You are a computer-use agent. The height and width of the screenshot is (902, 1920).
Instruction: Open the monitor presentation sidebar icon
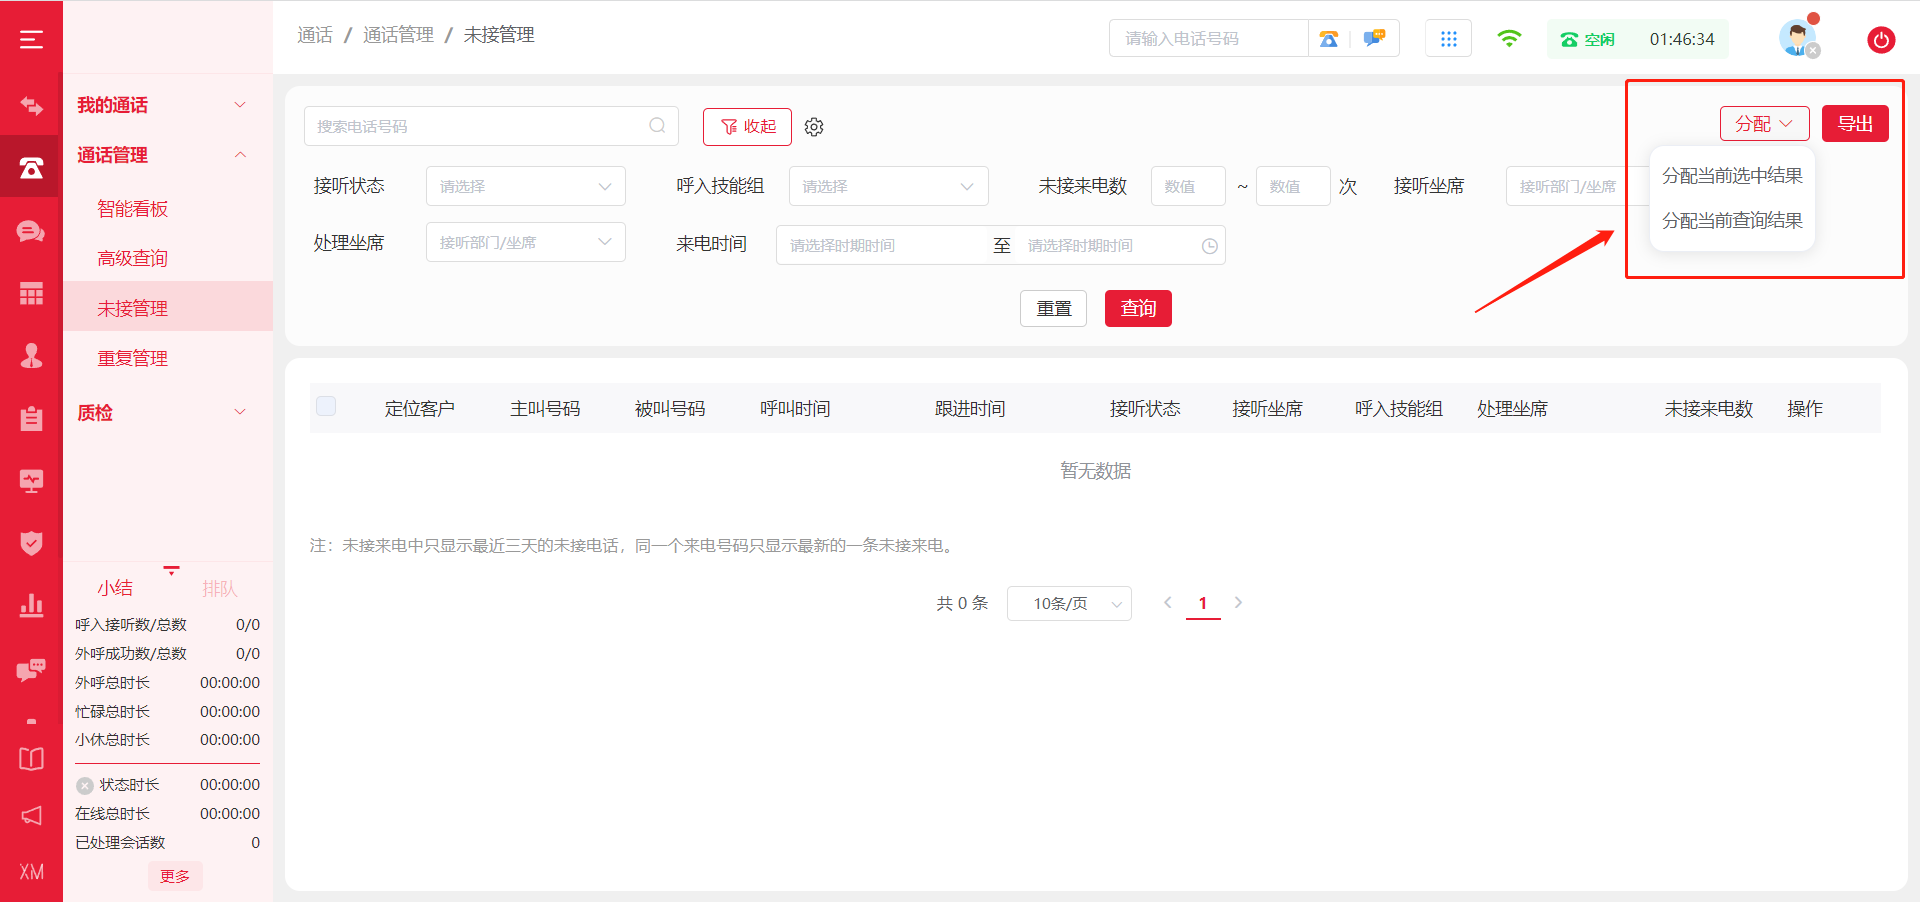click(x=31, y=481)
